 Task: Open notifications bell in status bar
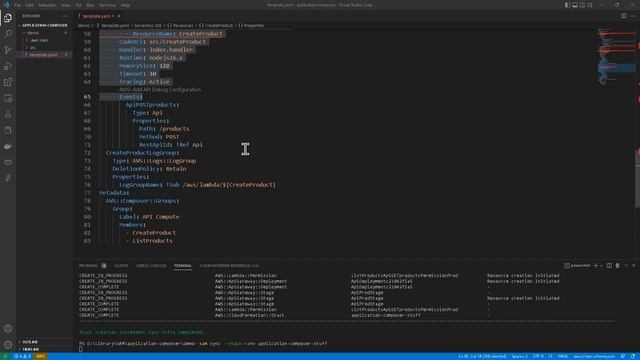(633, 356)
